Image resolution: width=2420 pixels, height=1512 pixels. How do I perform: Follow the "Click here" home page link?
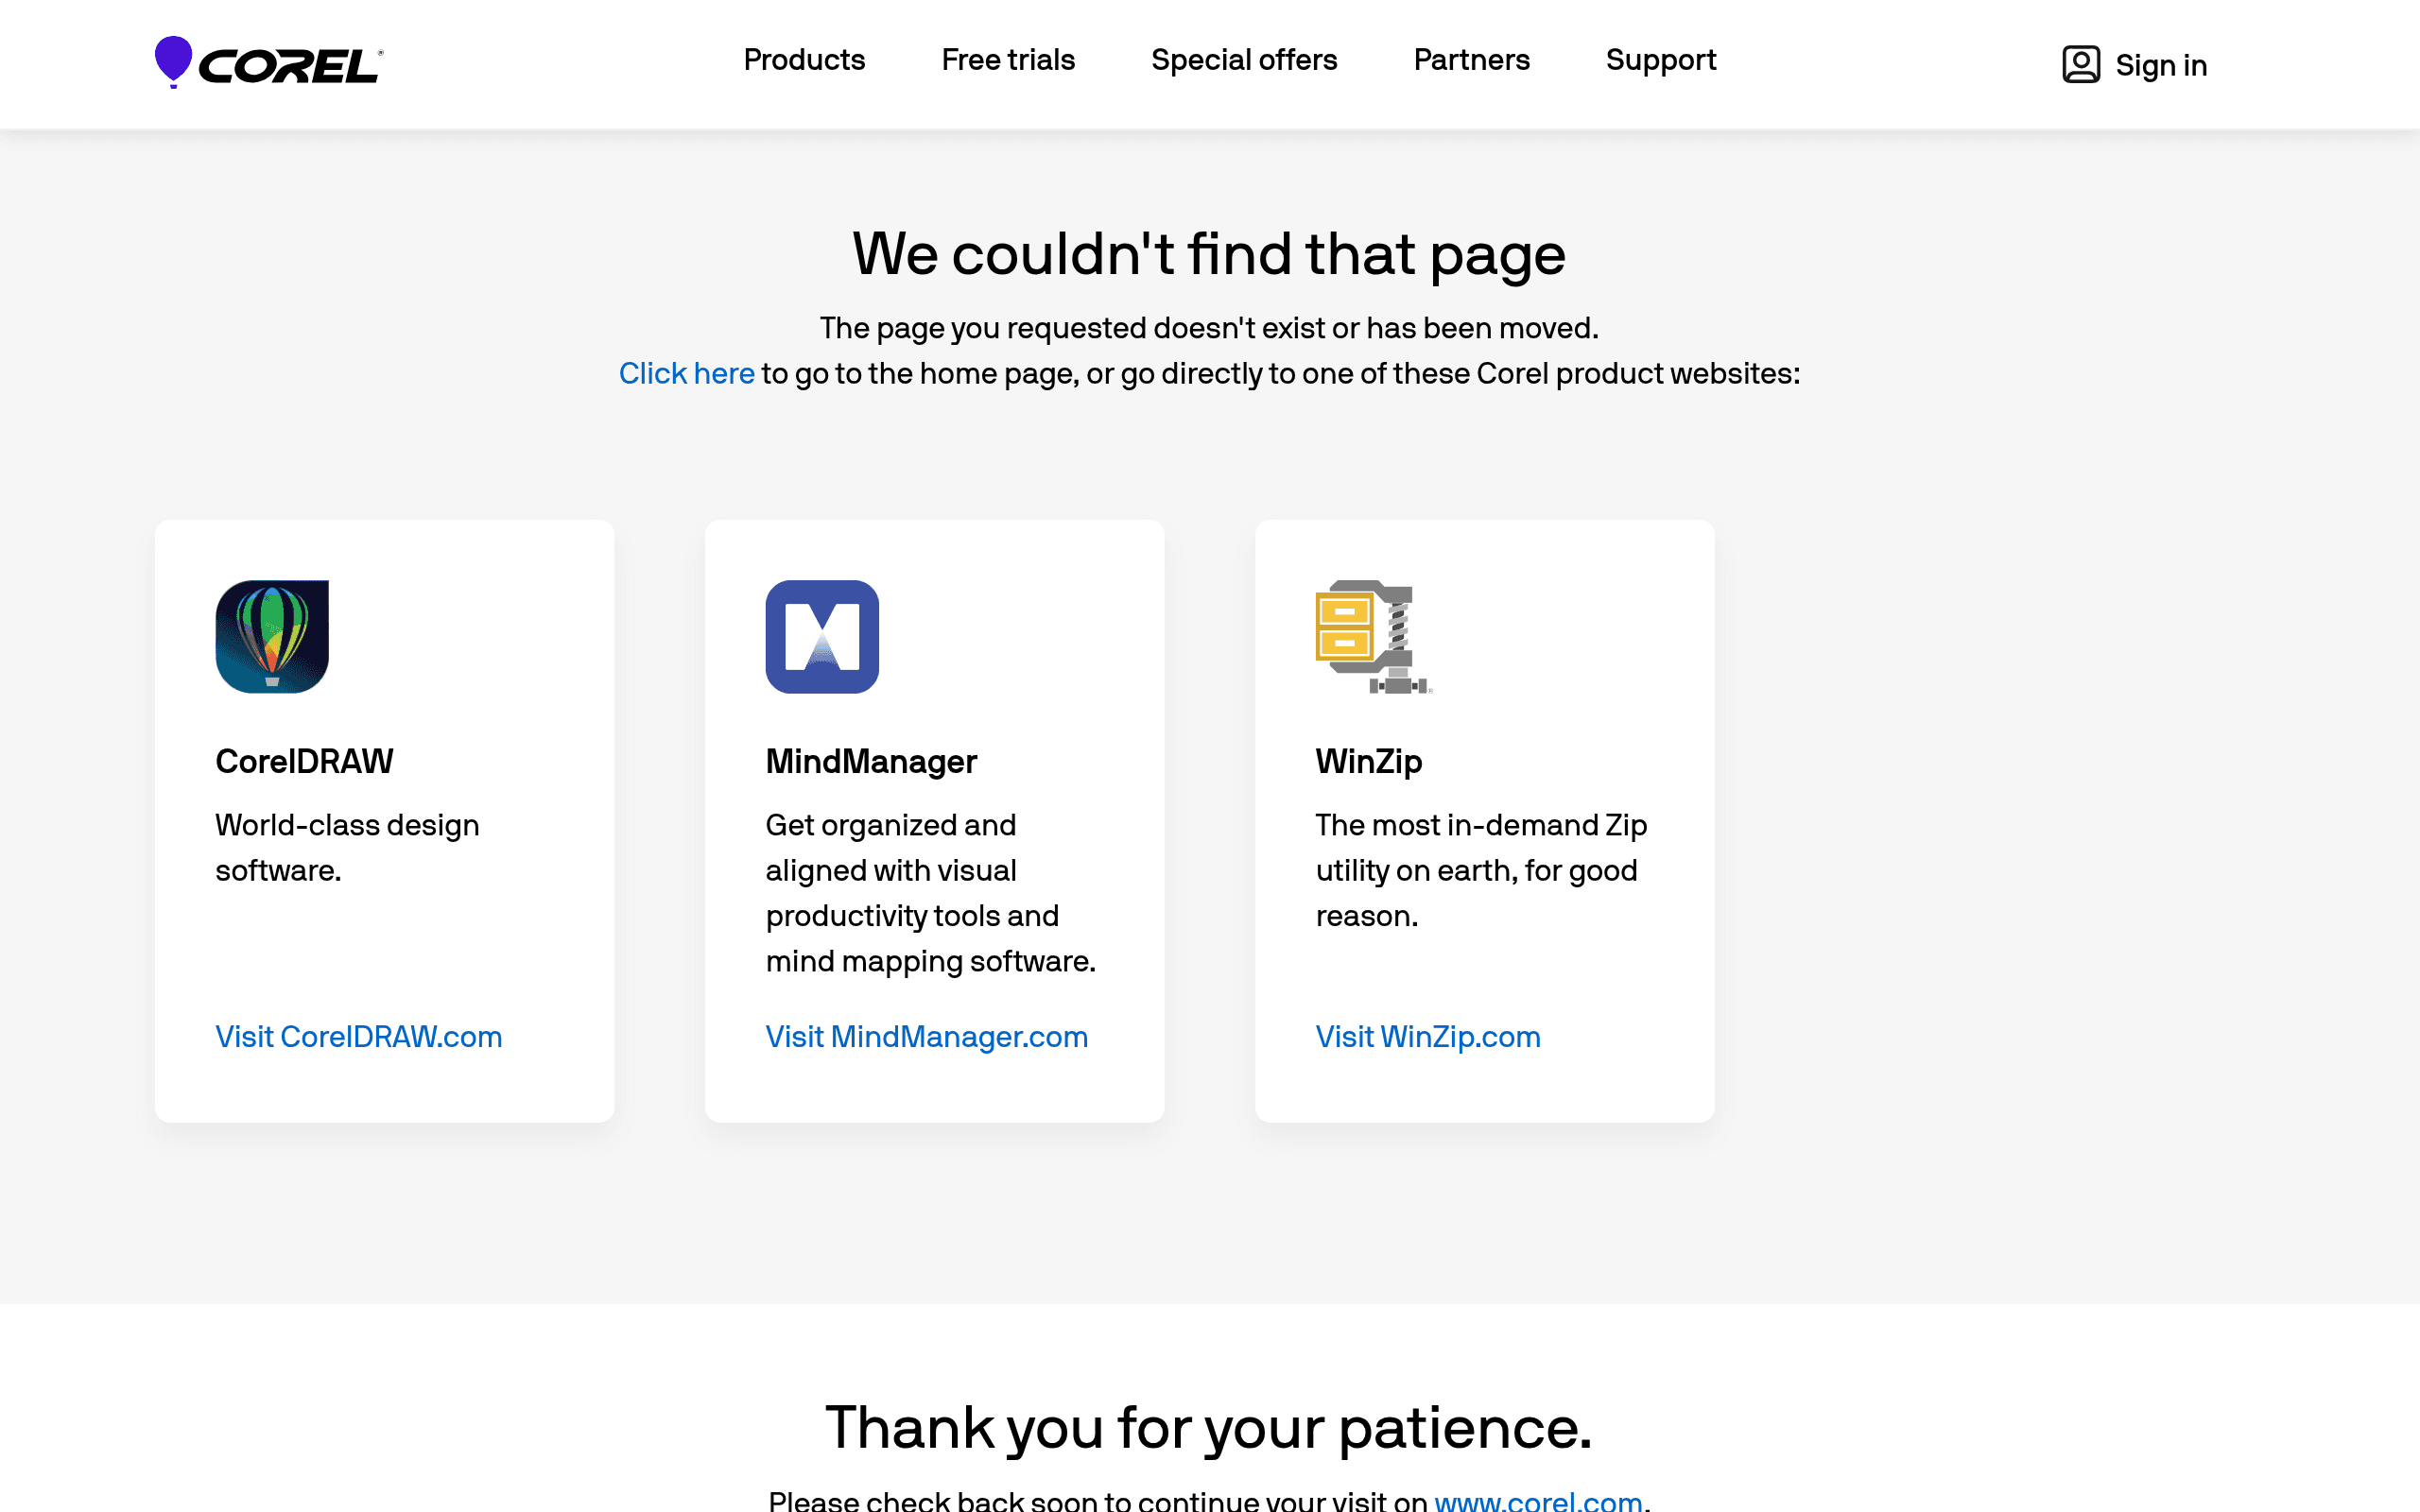[x=686, y=373]
